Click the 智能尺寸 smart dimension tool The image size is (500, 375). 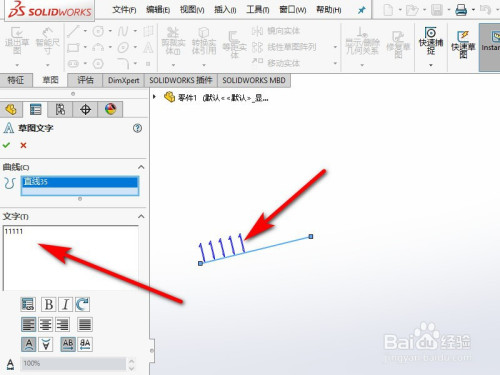click(x=47, y=41)
